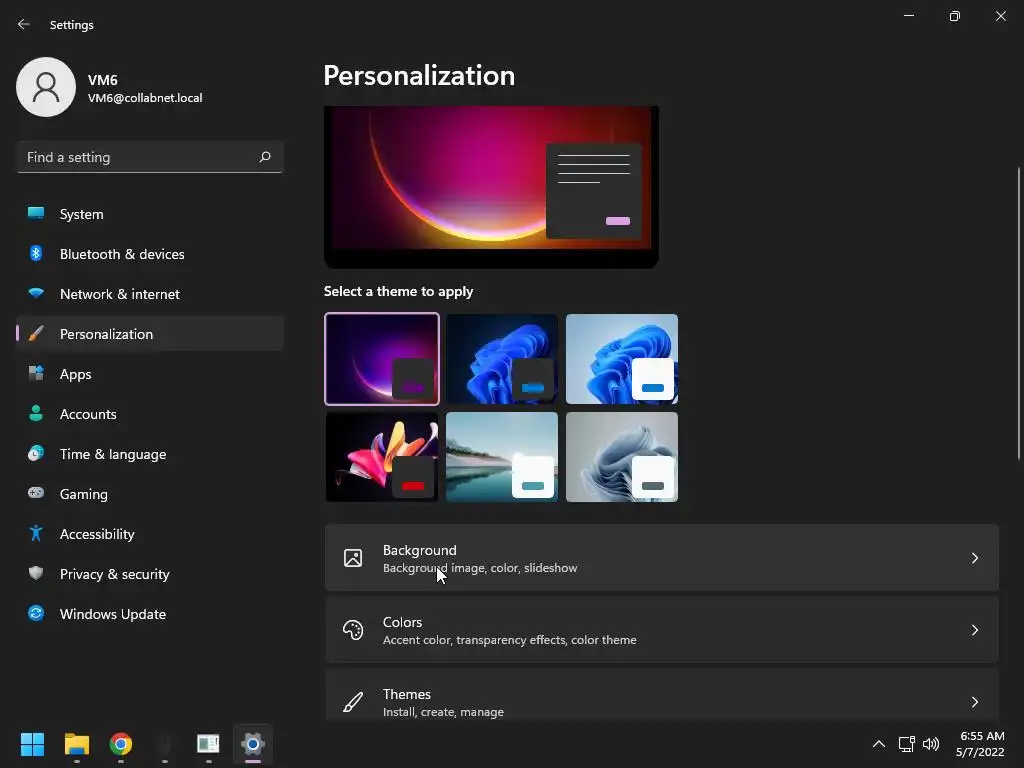This screenshot has width=1024, height=768.
Task: Open Gaming settings
Action: click(150, 494)
